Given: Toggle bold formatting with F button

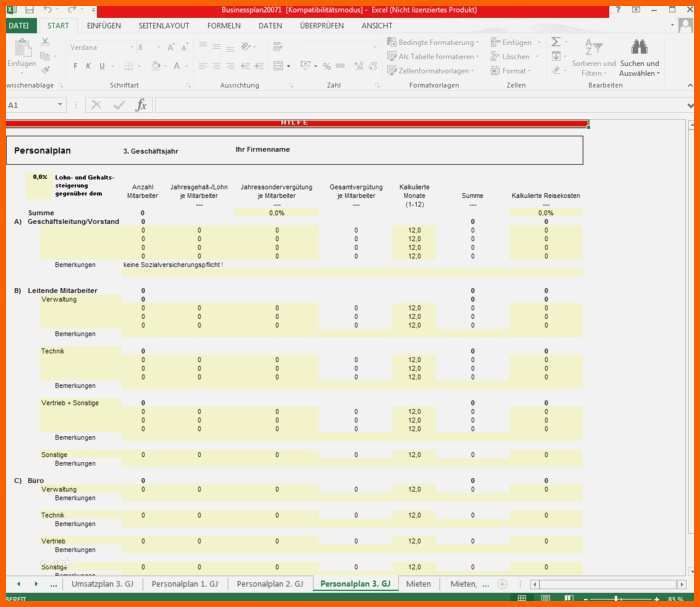Looking at the screenshot, I should point(74,66).
